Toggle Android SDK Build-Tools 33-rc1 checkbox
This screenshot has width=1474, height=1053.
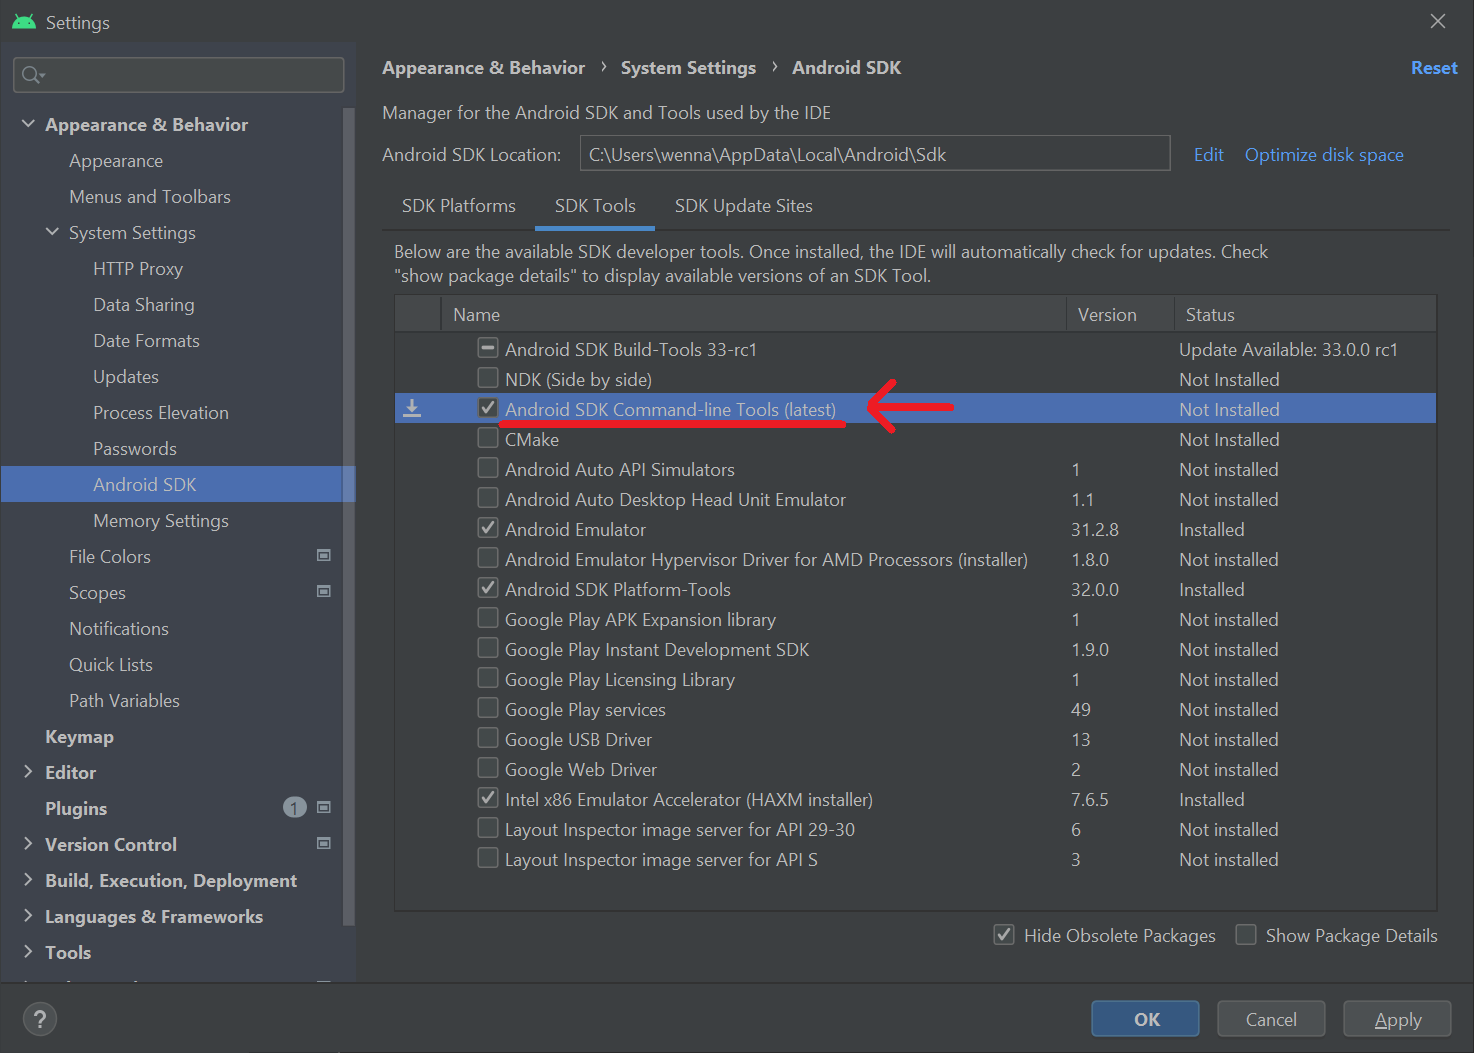point(488,348)
